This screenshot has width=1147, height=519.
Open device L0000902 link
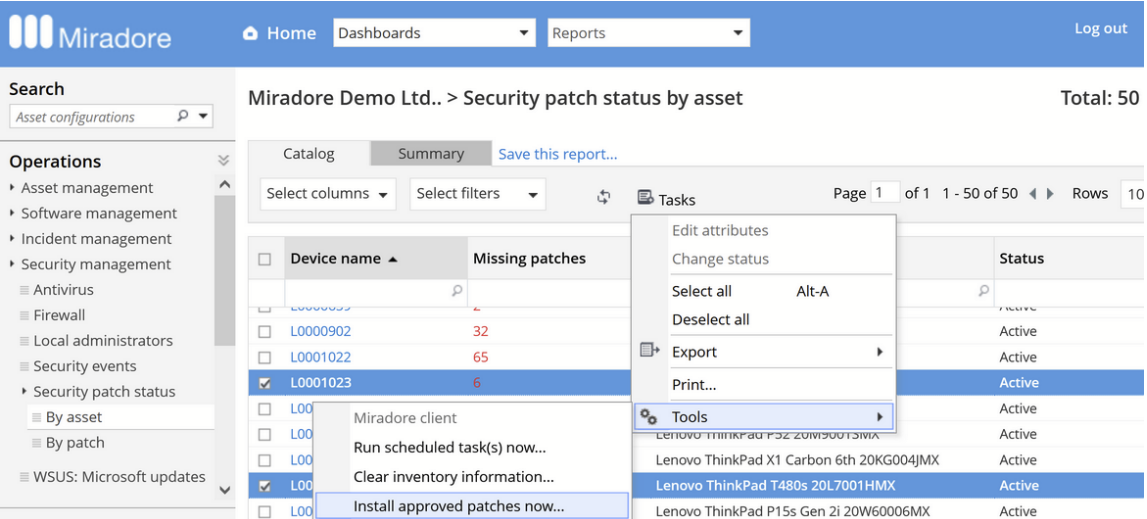320,332
